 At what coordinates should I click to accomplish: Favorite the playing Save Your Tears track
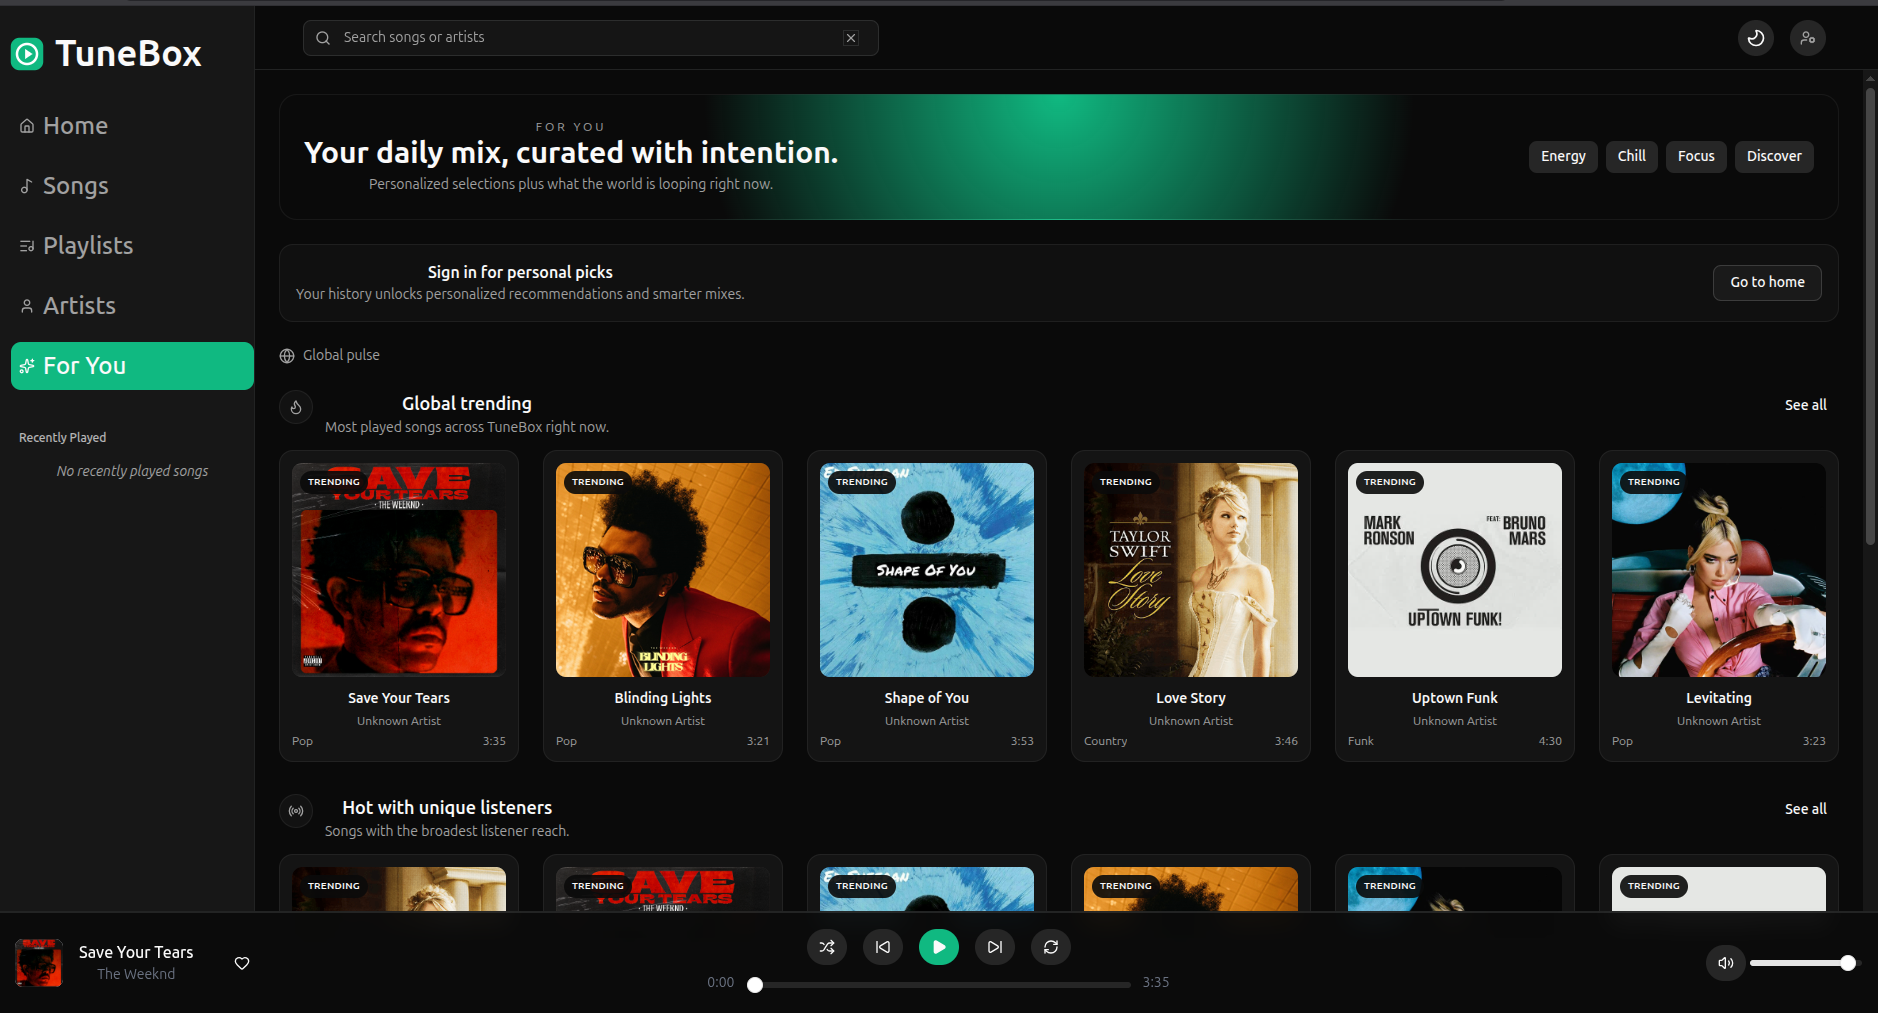click(241, 963)
